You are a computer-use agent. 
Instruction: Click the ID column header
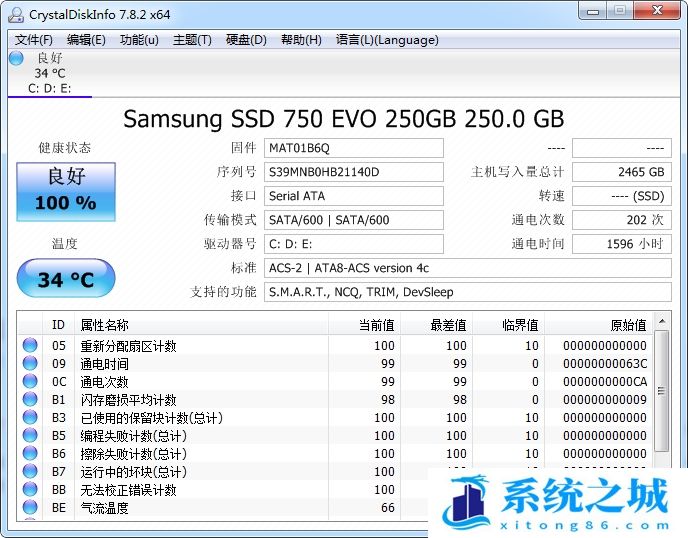[x=58, y=325]
